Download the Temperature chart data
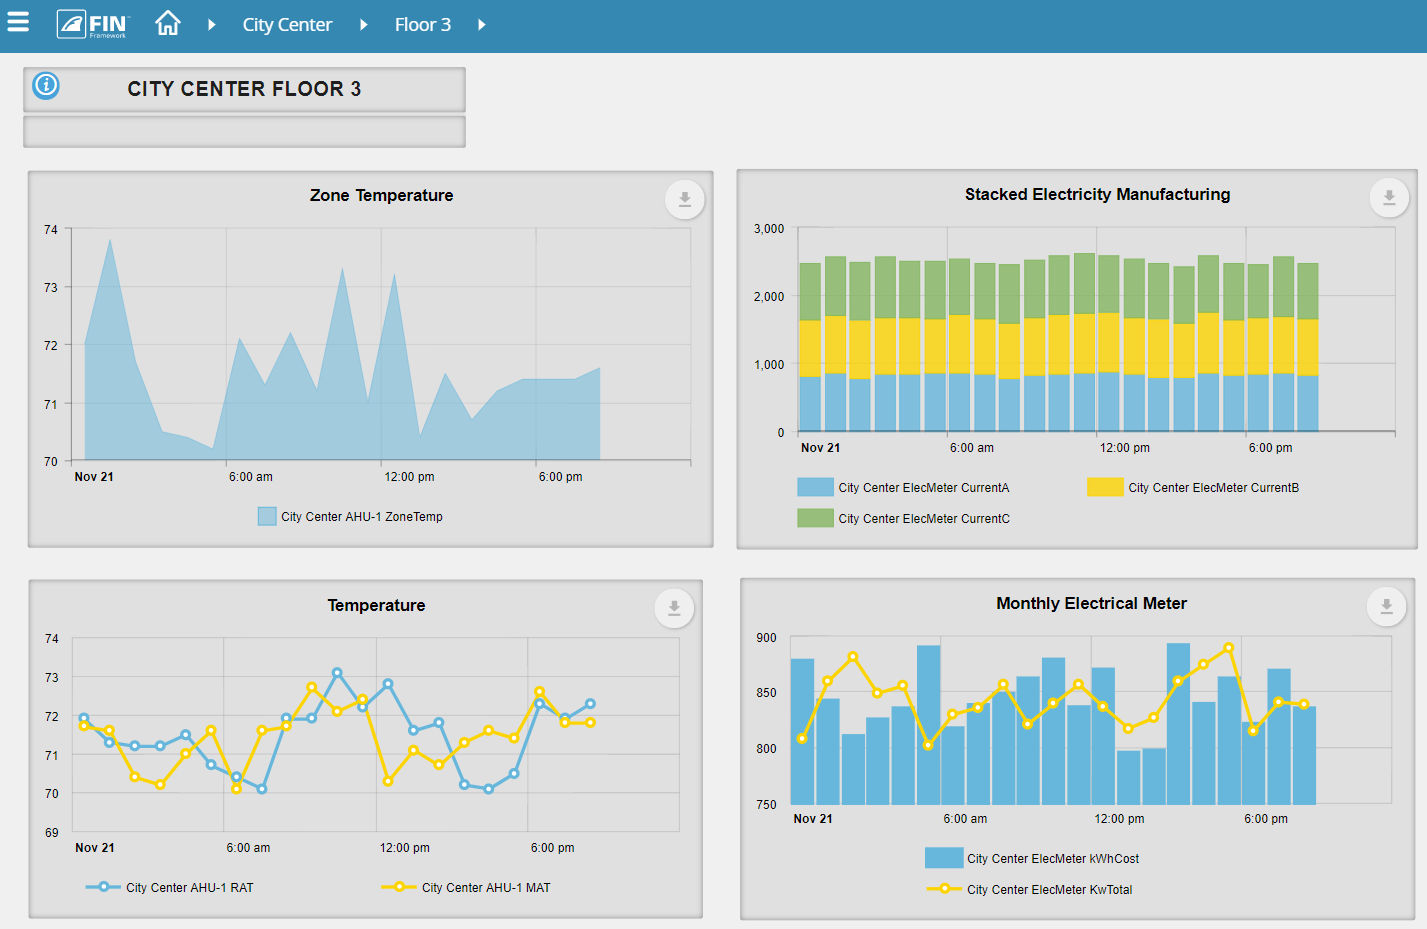Image resolution: width=1427 pixels, height=929 pixels. click(x=673, y=608)
